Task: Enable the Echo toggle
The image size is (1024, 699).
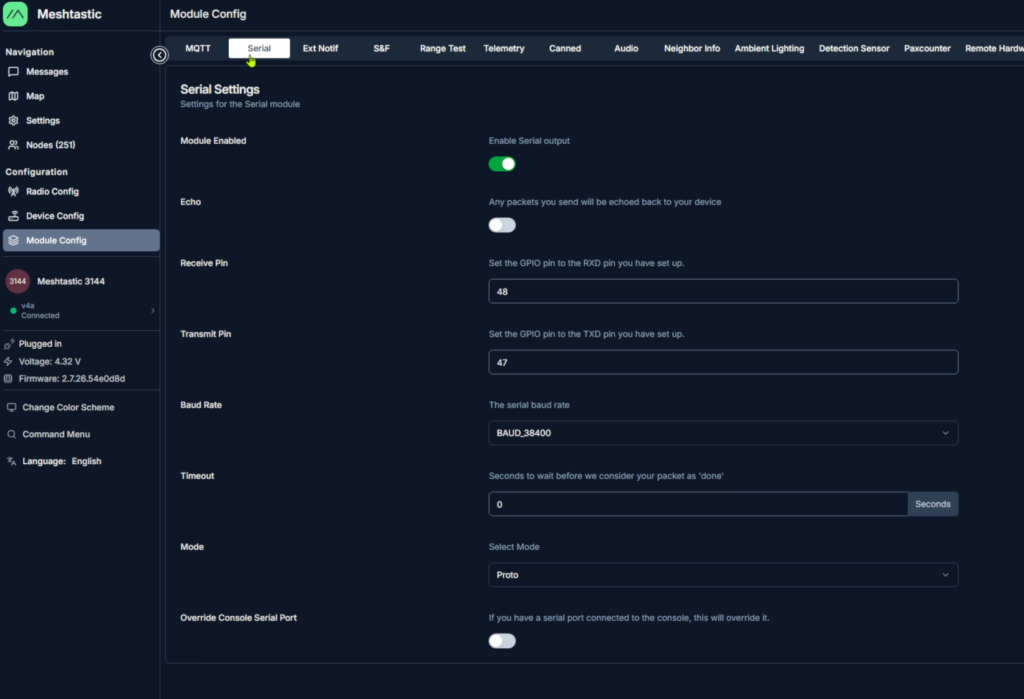Action: 502,225
